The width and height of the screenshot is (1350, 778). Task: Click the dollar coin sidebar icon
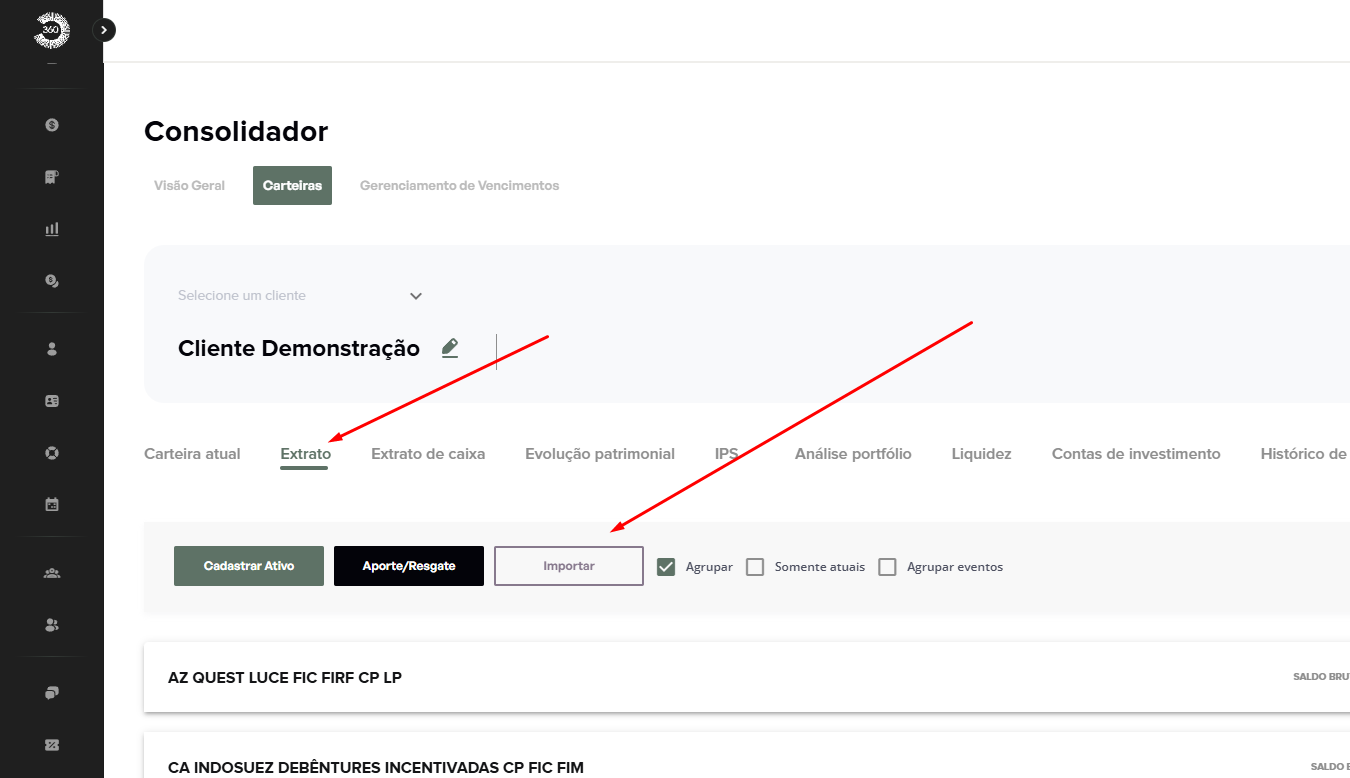tap(52, 125)
